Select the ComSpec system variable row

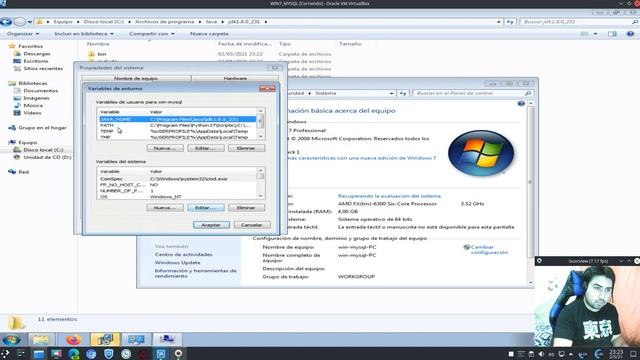pos(178,179)
